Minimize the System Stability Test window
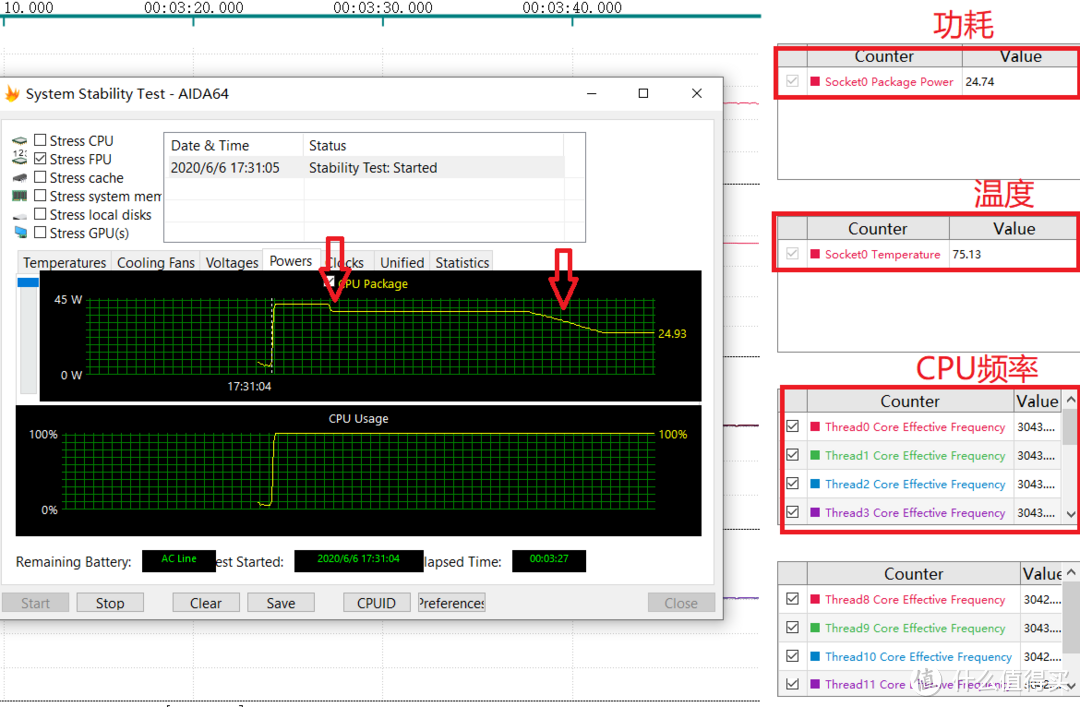Viewport: 1080px width, 707px height. click(592, 93)
